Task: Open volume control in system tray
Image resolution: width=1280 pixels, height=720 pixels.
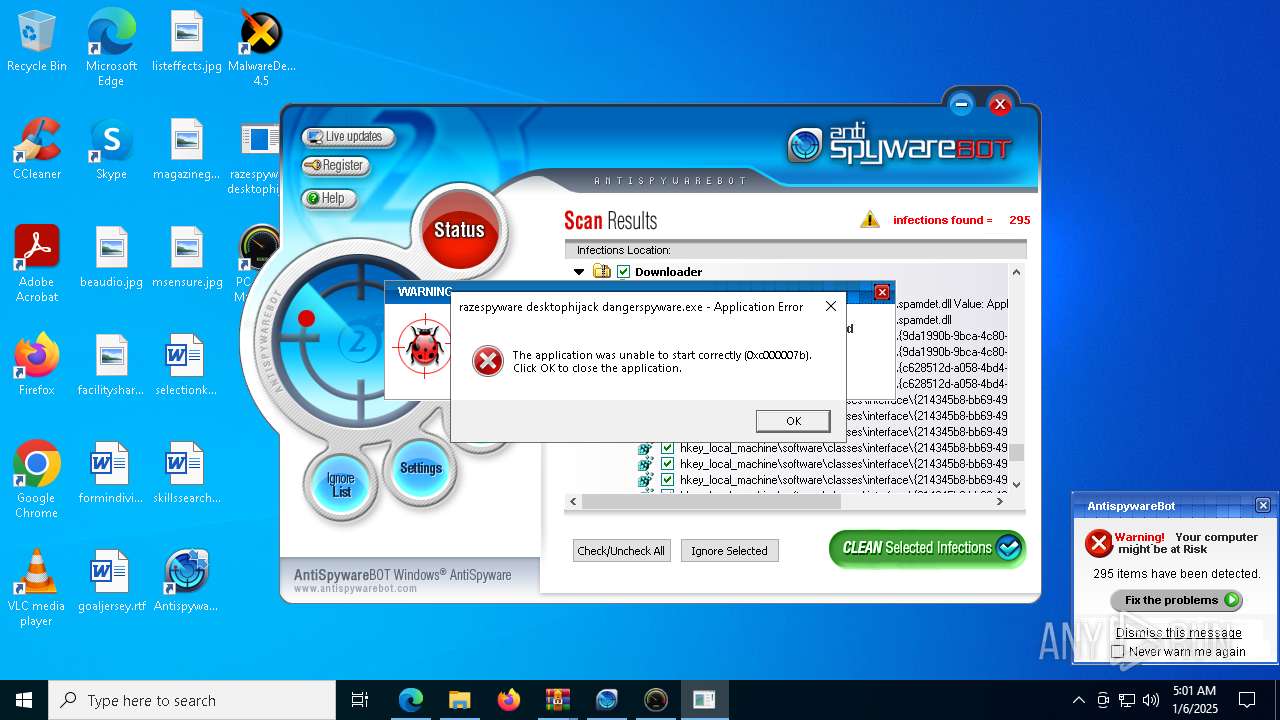Action: tap(1151, 700)
